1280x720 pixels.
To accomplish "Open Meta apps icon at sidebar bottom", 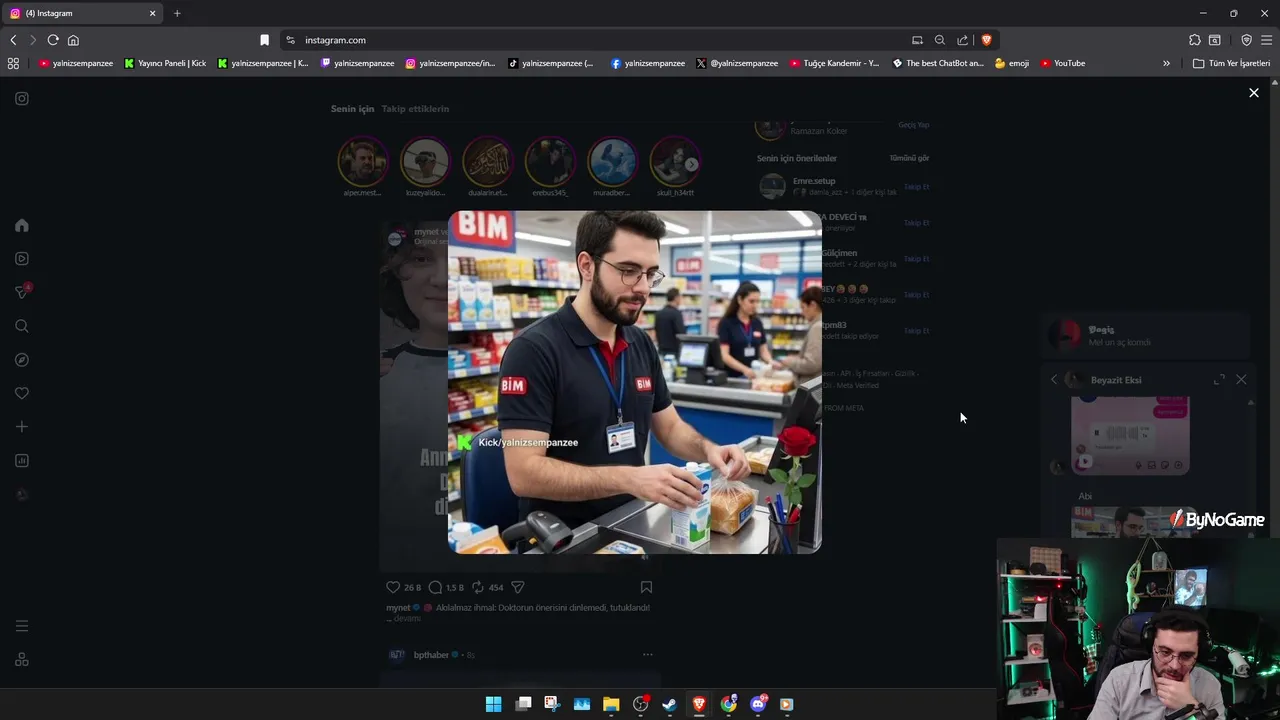I will (22, 660).
